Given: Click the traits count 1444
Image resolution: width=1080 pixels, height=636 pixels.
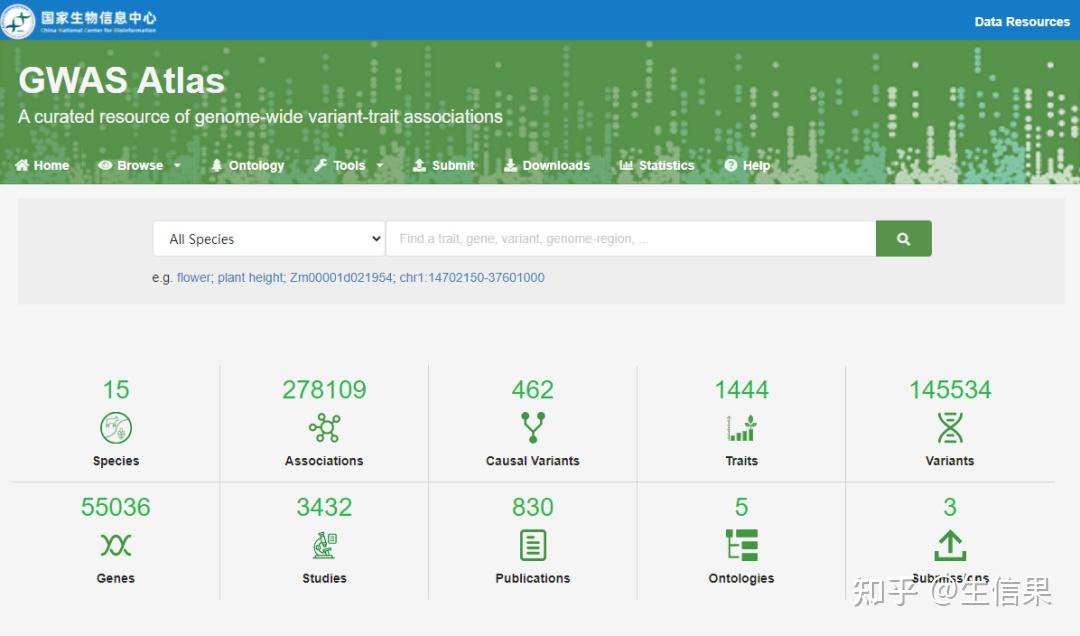Looking at the screenshot, I should (x=742, y=390).
